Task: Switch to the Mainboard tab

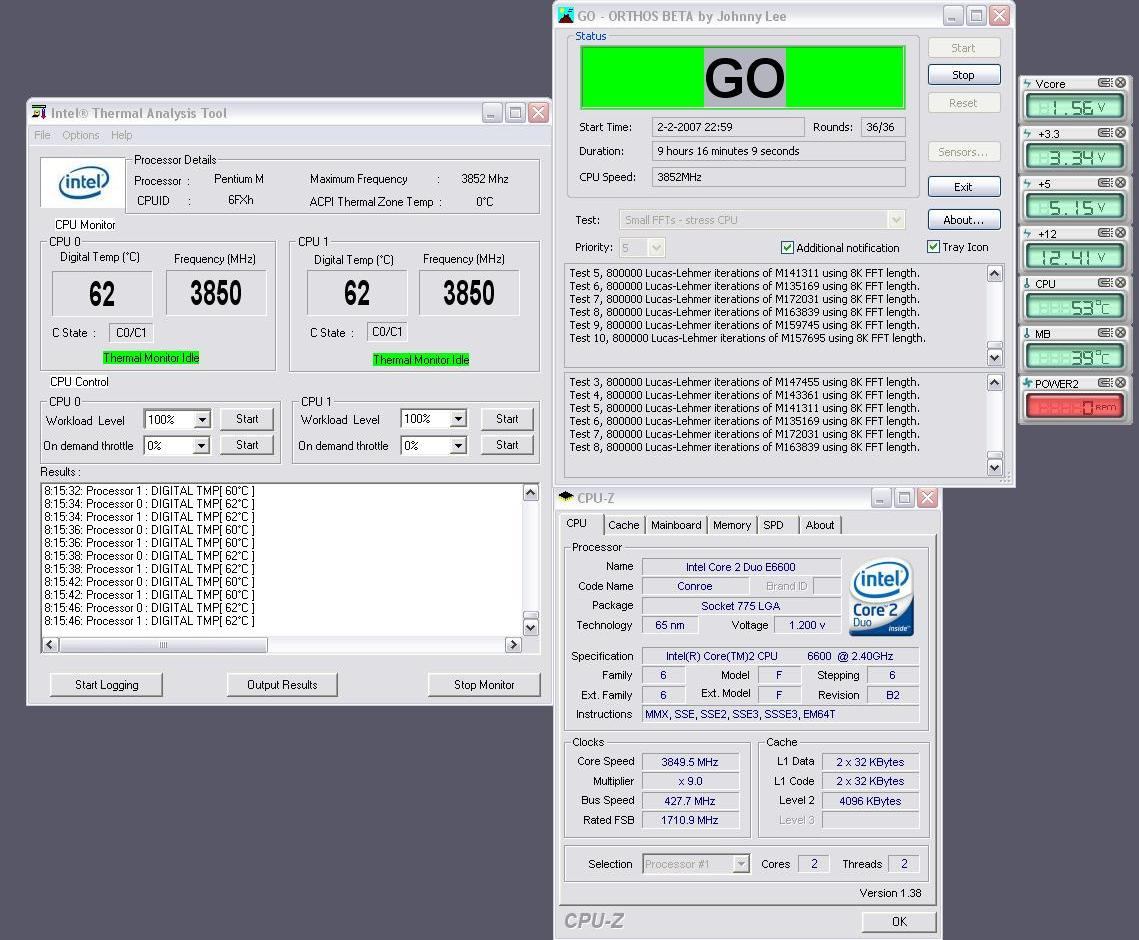Action: pyautogui.click(x=676, y=525)
